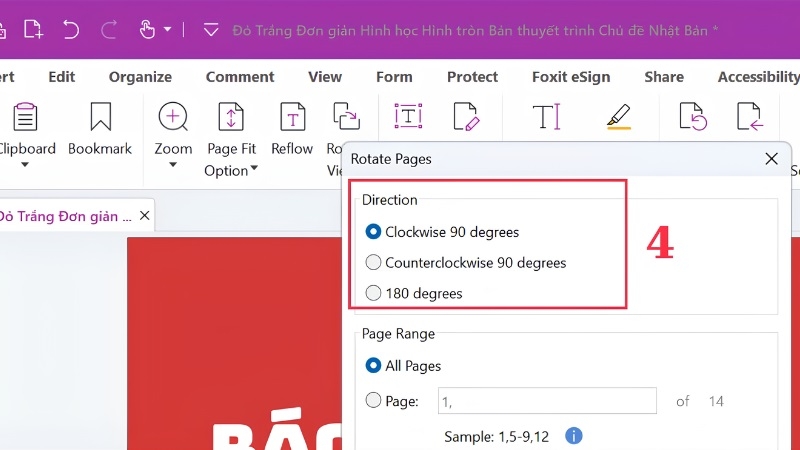Choose All Pages radio button
800x450 pixels.
point(373,365)
